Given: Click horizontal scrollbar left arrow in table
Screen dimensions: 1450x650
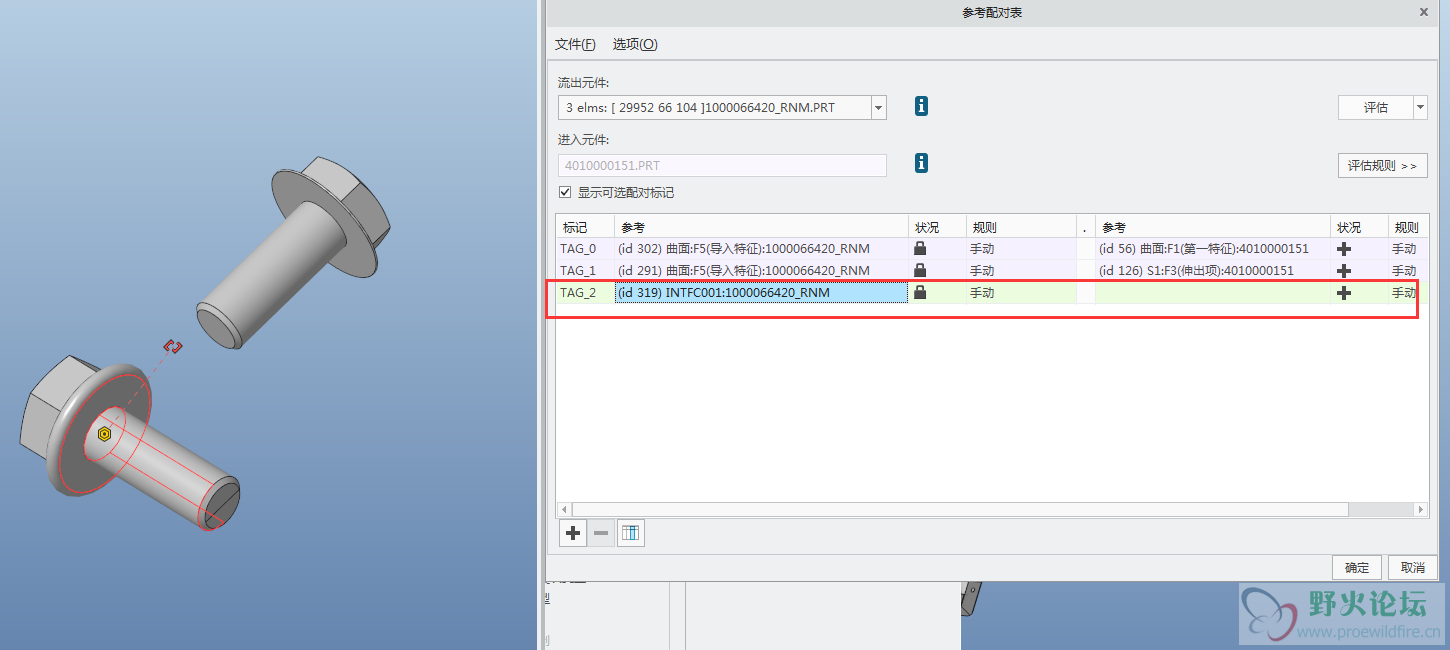Looking at the screenshot, I should [564, 510].
